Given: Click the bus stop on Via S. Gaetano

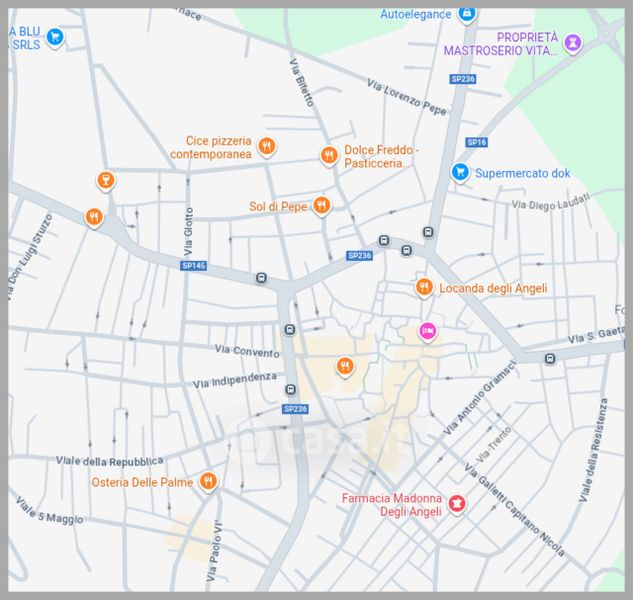Looking at the screenshot, I should (549, 358).
